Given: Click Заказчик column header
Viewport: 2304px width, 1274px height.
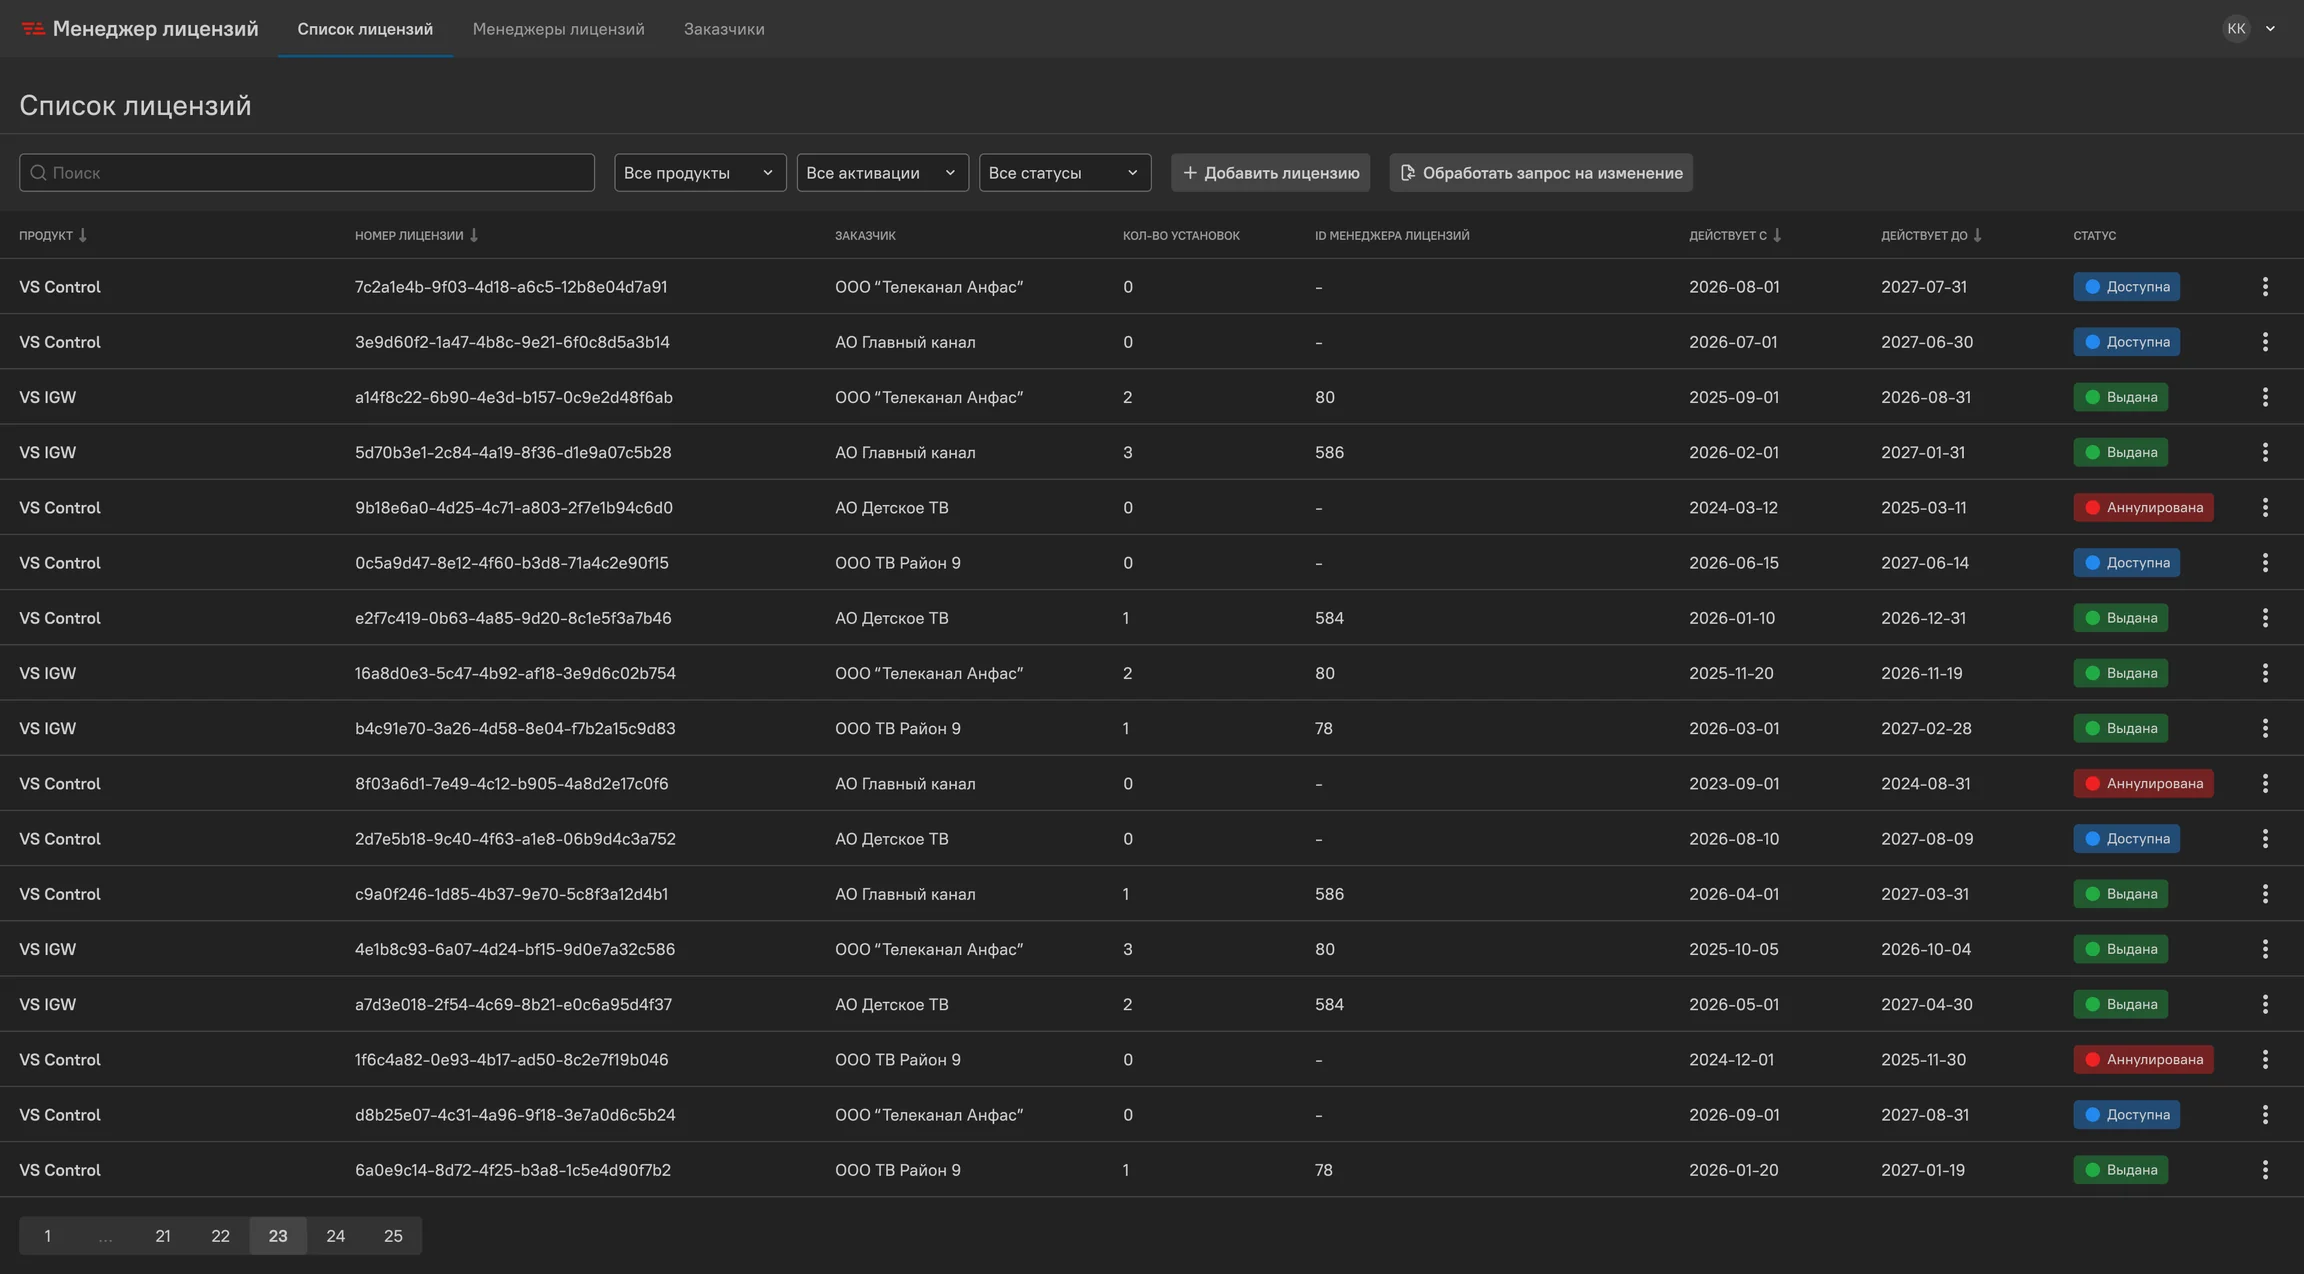Looking at the screenshot, I should point(865,236).
